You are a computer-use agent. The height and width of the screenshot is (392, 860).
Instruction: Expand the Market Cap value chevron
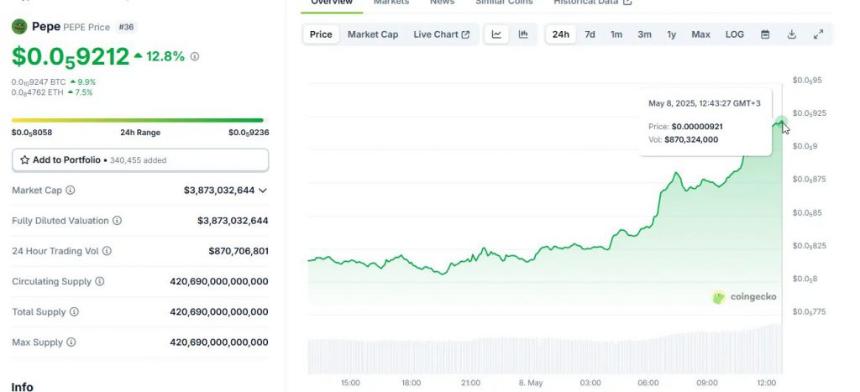(x=263, y=190)
